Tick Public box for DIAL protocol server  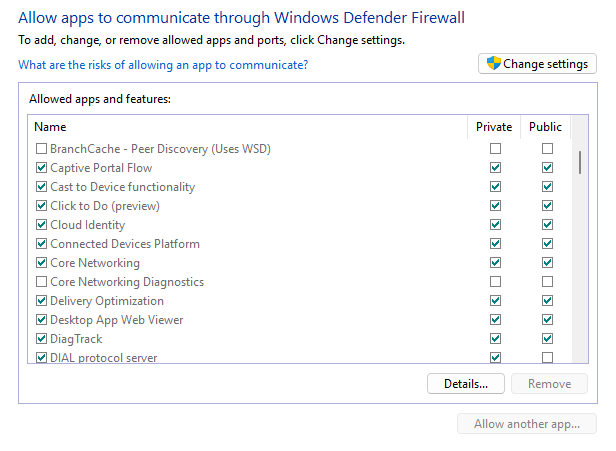[547, 358]
